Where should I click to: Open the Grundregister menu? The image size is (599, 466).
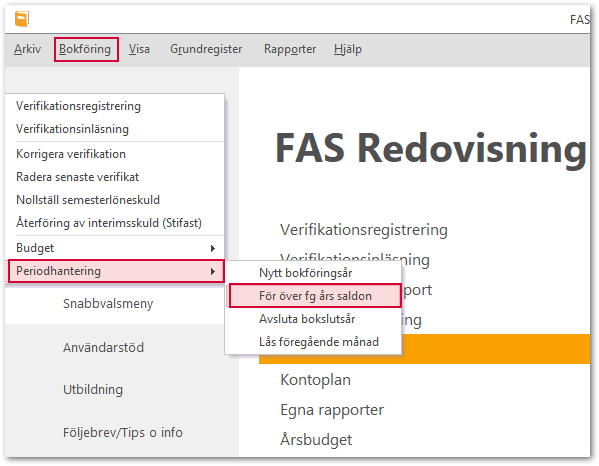tap(206, 49)
